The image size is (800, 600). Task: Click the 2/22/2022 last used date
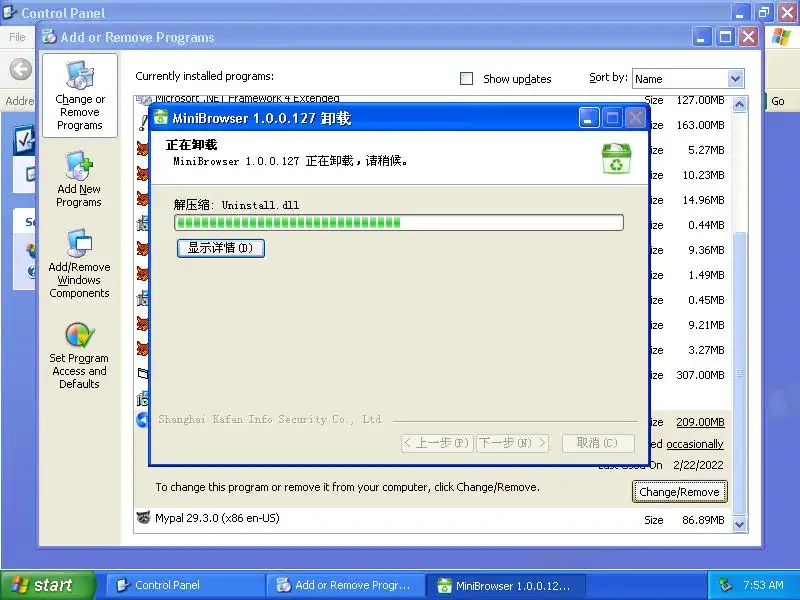[698, 465]
